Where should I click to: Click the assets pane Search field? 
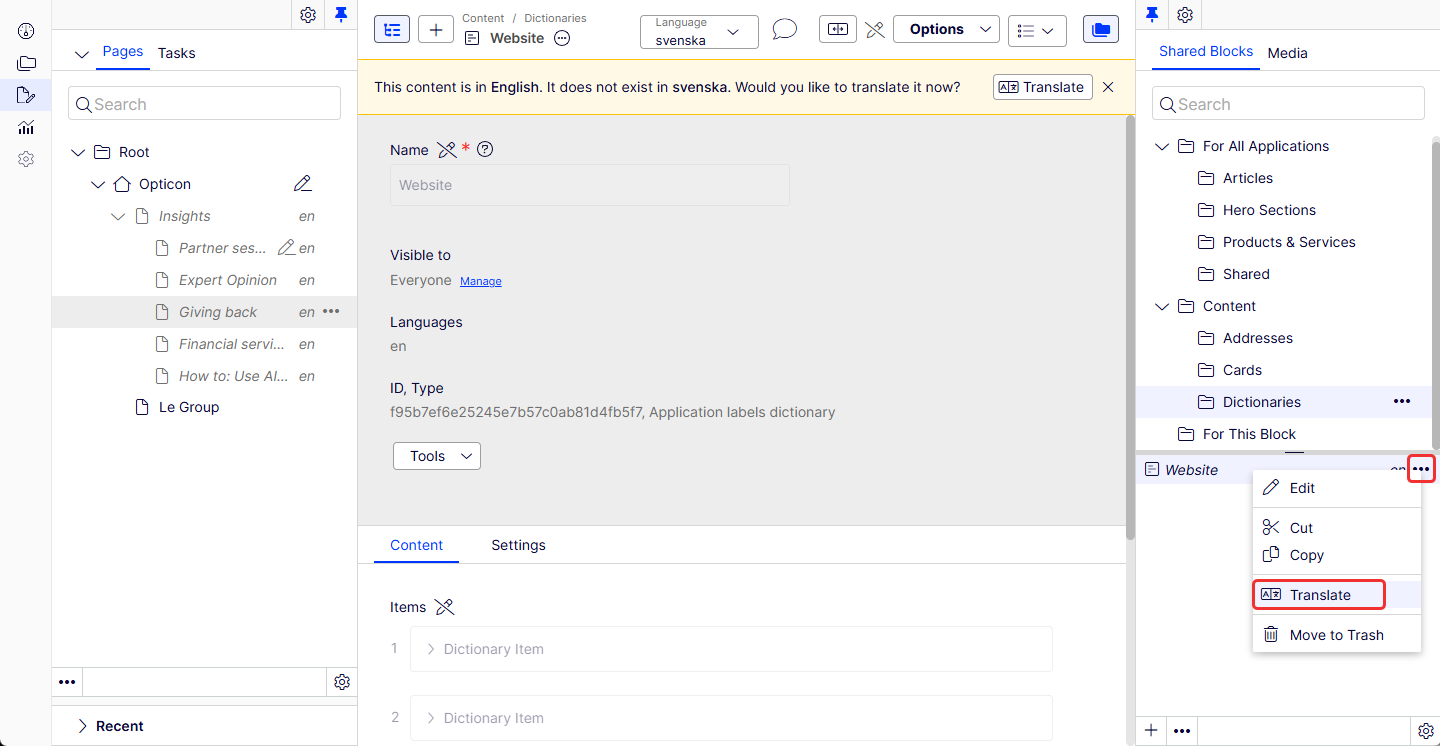(1288, 103)
